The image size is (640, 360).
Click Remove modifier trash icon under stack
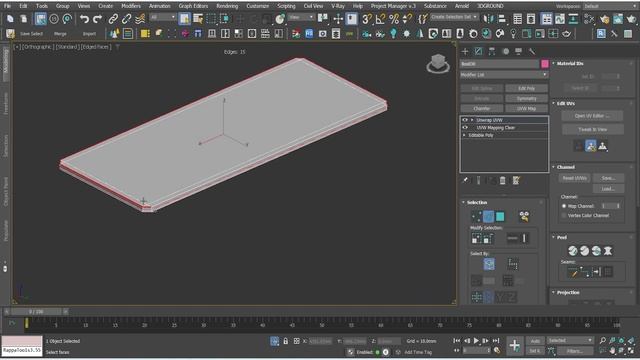point(503,180)
